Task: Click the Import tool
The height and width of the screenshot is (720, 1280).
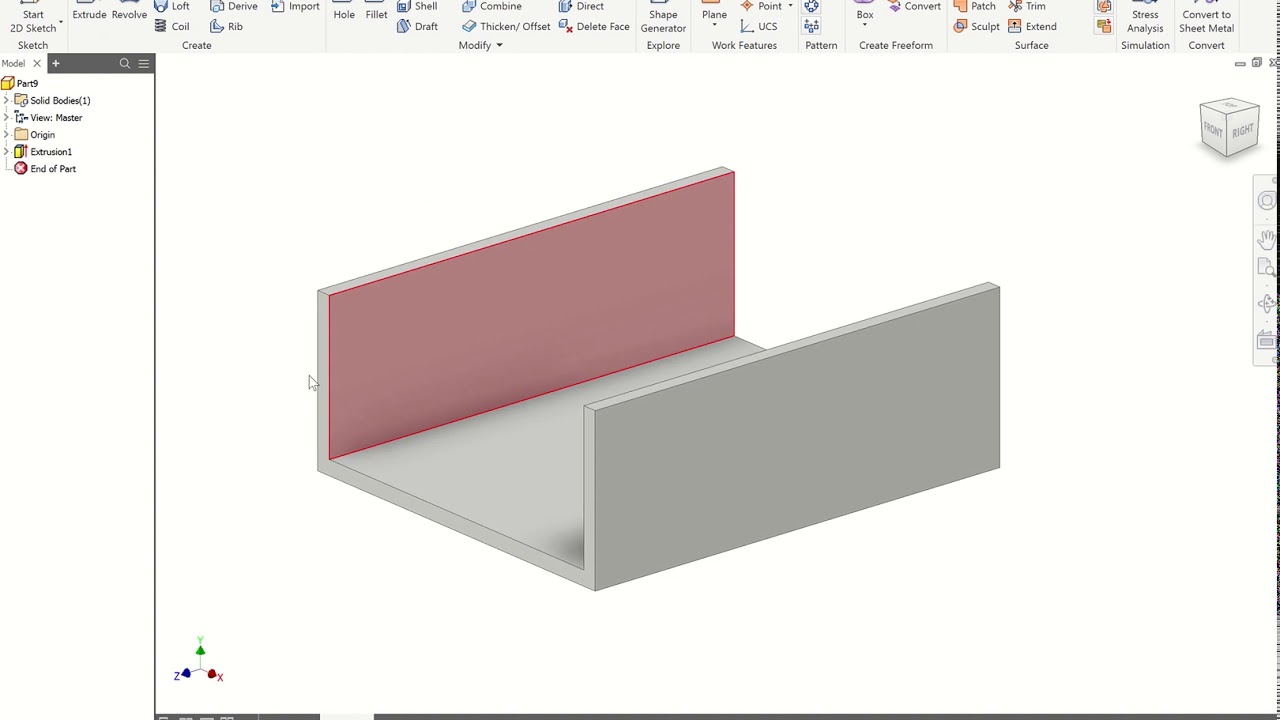Action: [295, 6]
